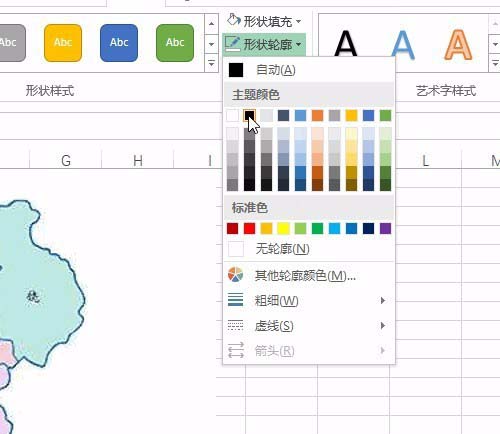Pick the purple standard color swatch
500x434 pixels.
385,229
